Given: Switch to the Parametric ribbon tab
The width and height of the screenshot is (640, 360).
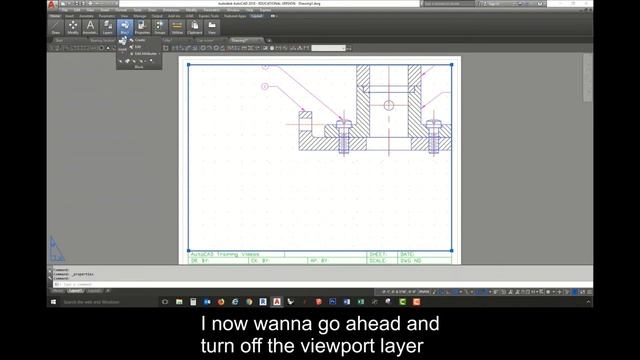Looking at the screenshot, I should point(107,16).
